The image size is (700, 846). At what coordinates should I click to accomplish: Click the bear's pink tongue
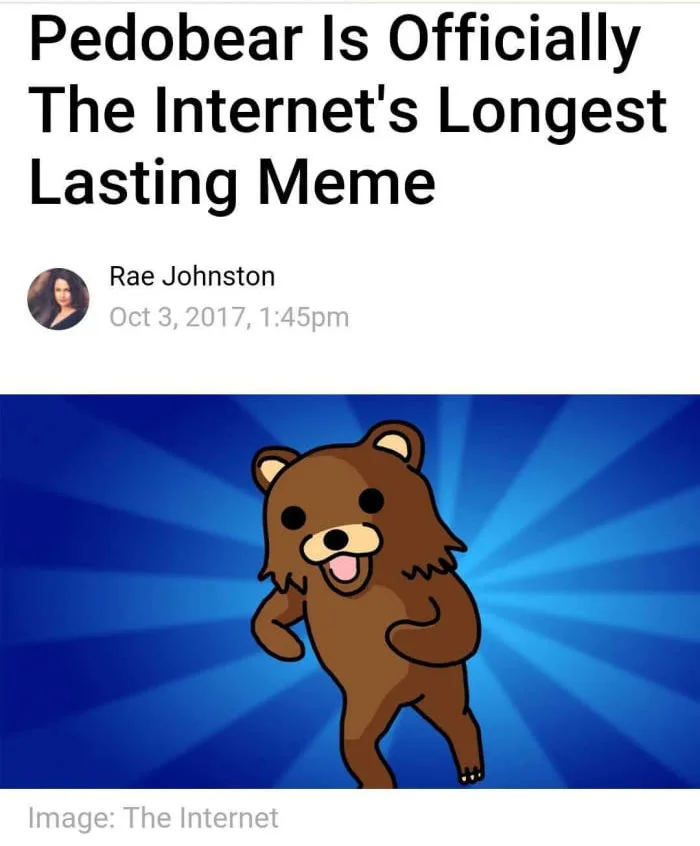343,569
